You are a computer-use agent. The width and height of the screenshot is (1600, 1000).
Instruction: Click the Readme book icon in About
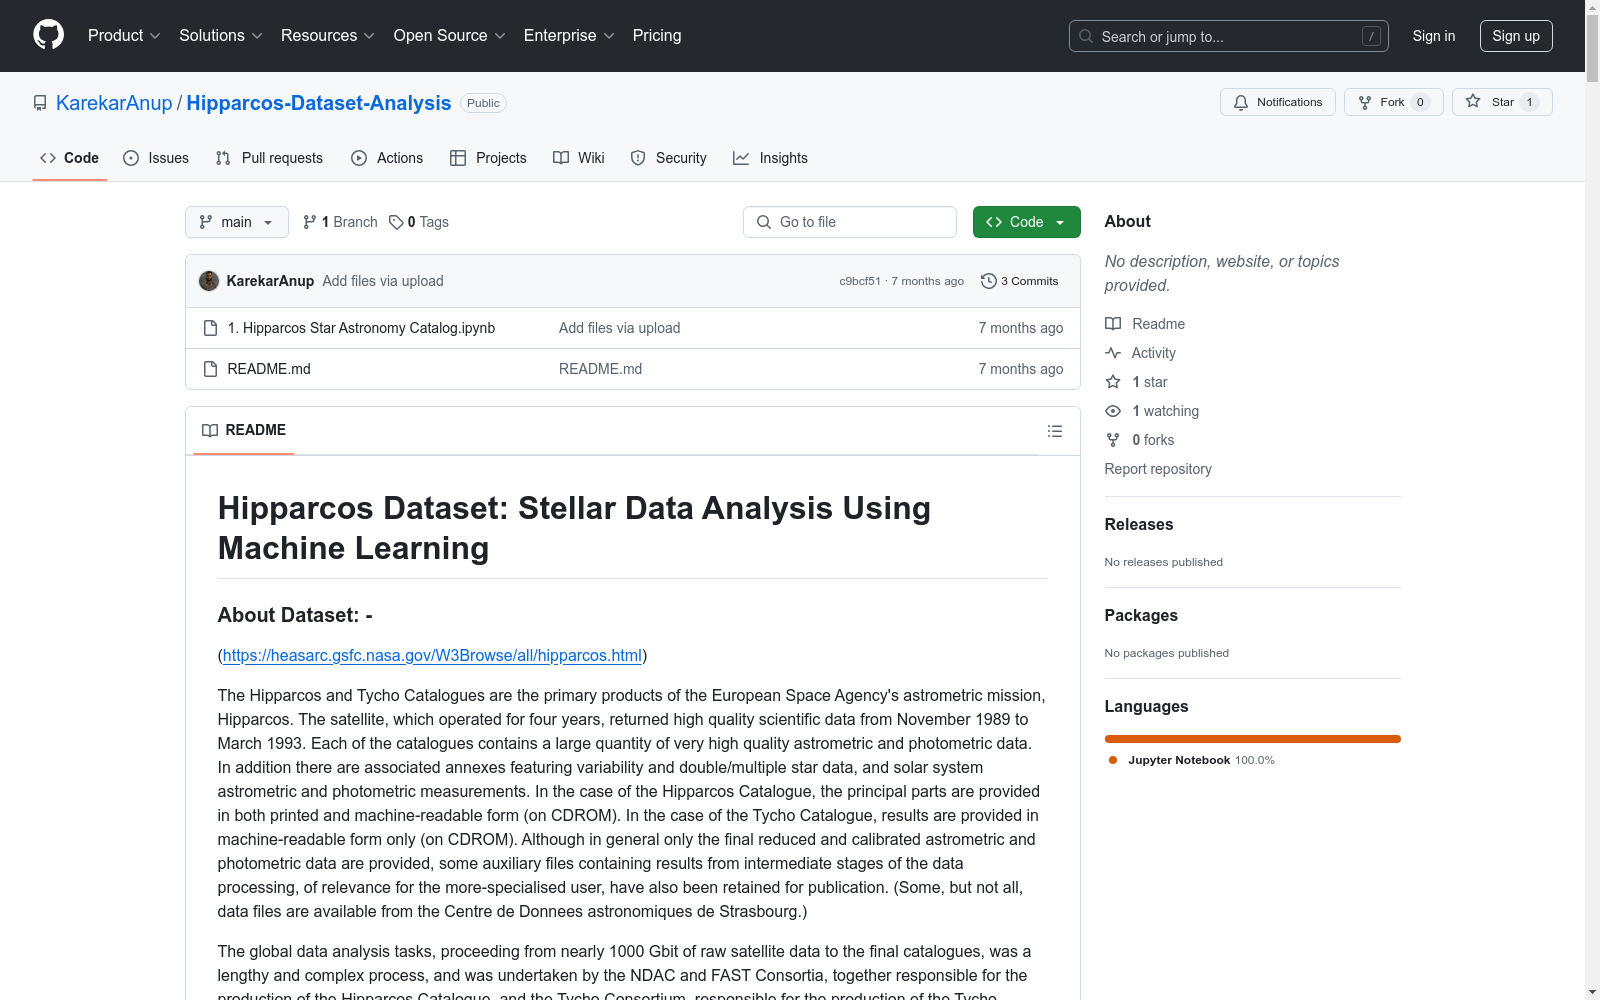click(1113, 324)
